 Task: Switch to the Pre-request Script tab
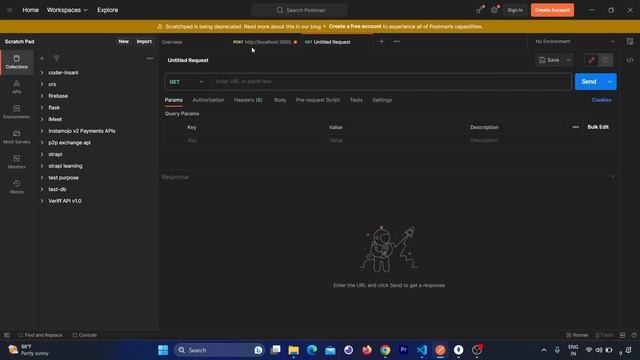coord(318,100)
